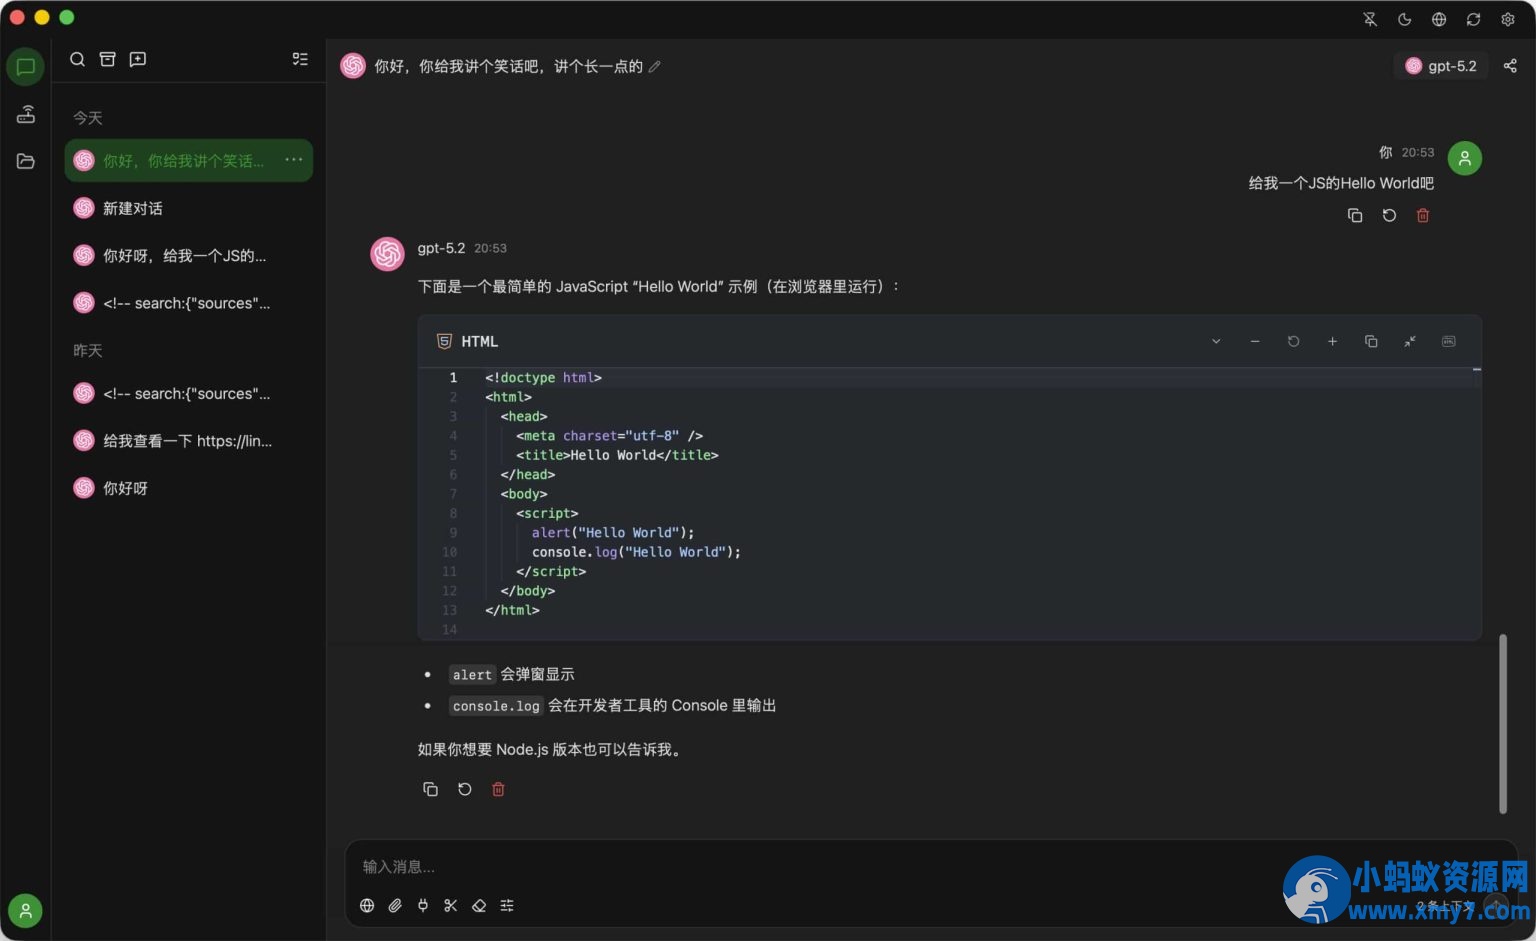The height and width of the screenshot is (941, 1536).
Task: Create a new chat with plus-bubble icon
Action: pos(138,59)
